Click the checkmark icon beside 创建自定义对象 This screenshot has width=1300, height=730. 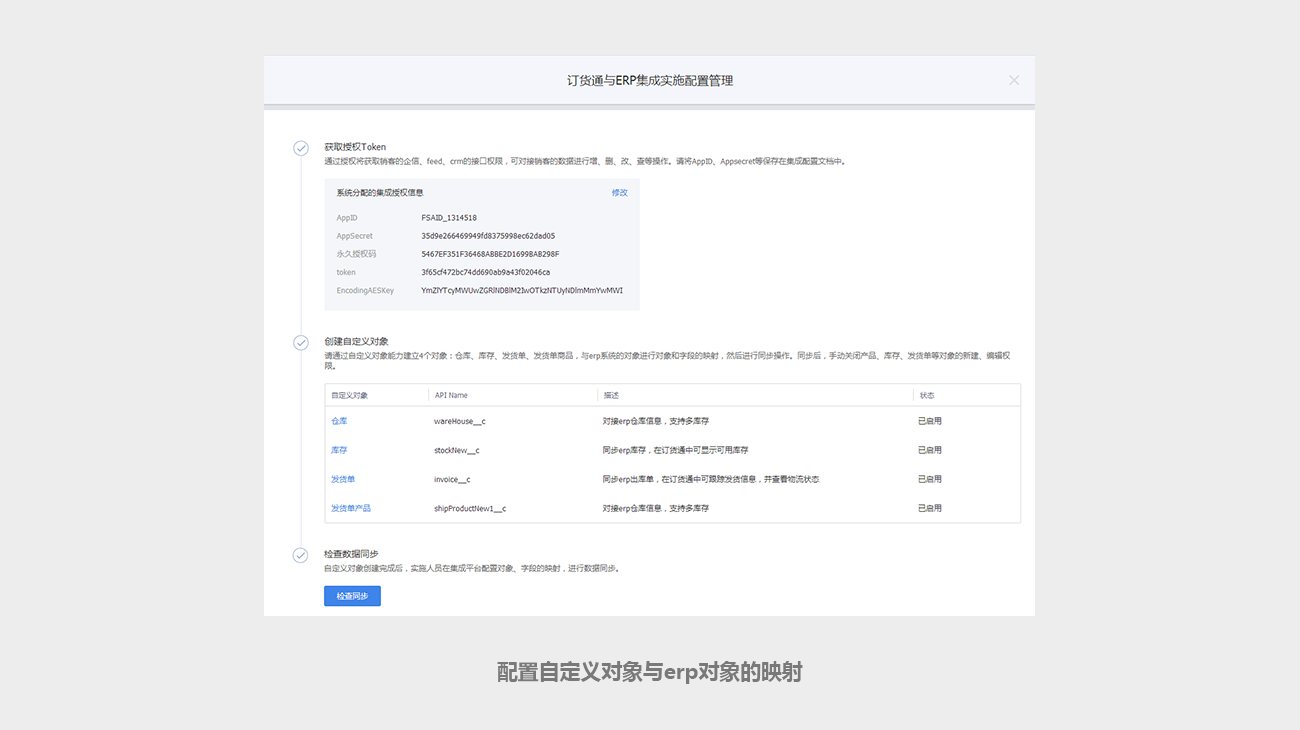click(300, 342)
